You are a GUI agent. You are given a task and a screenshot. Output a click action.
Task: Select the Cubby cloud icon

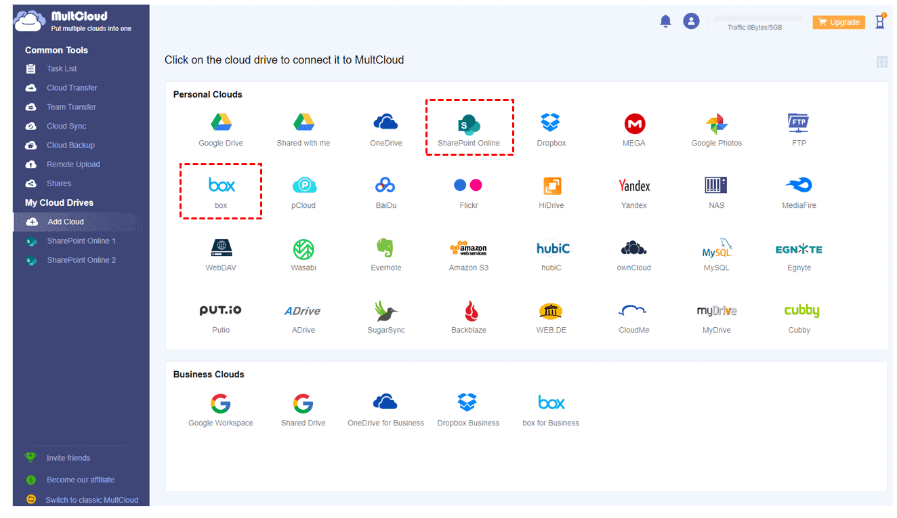pyautogui.click(x=801, y=310)
